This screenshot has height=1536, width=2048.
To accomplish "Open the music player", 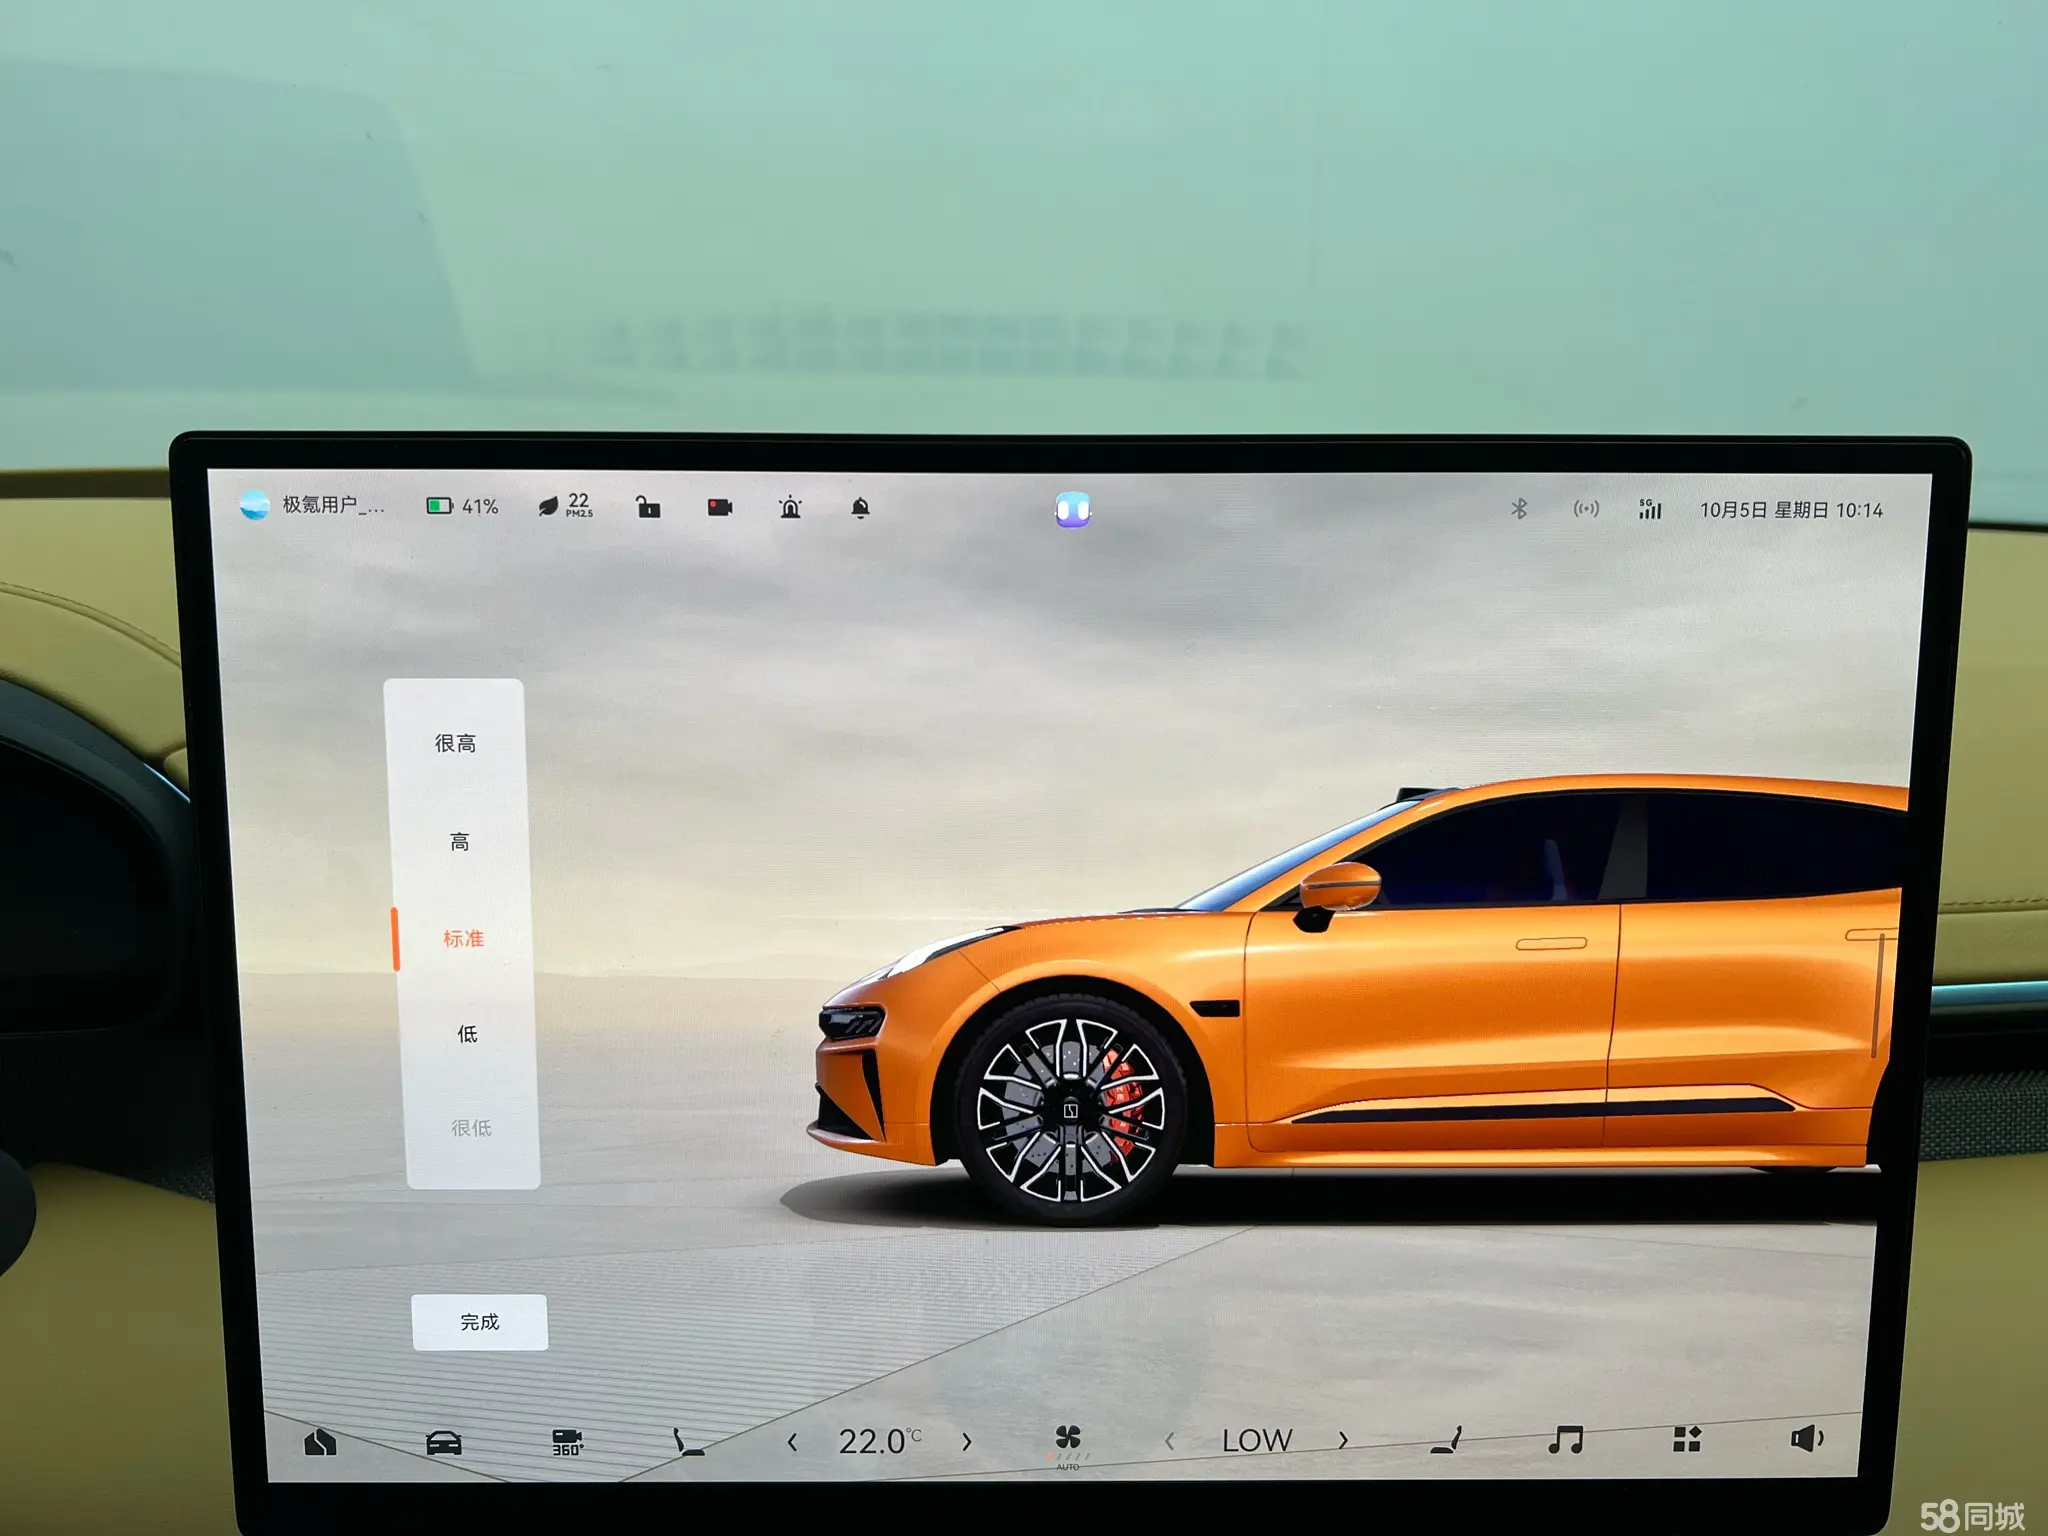I will (1565, 1440).
